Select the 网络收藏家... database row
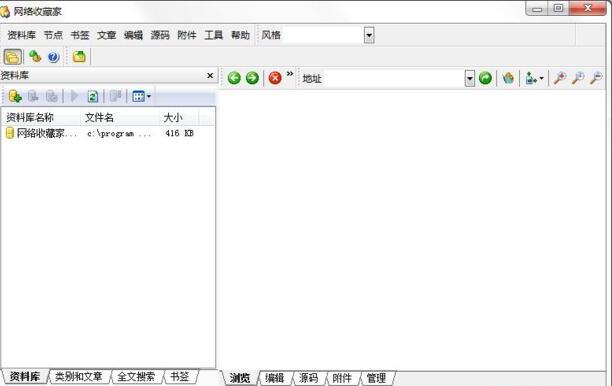 click(108, 133)
